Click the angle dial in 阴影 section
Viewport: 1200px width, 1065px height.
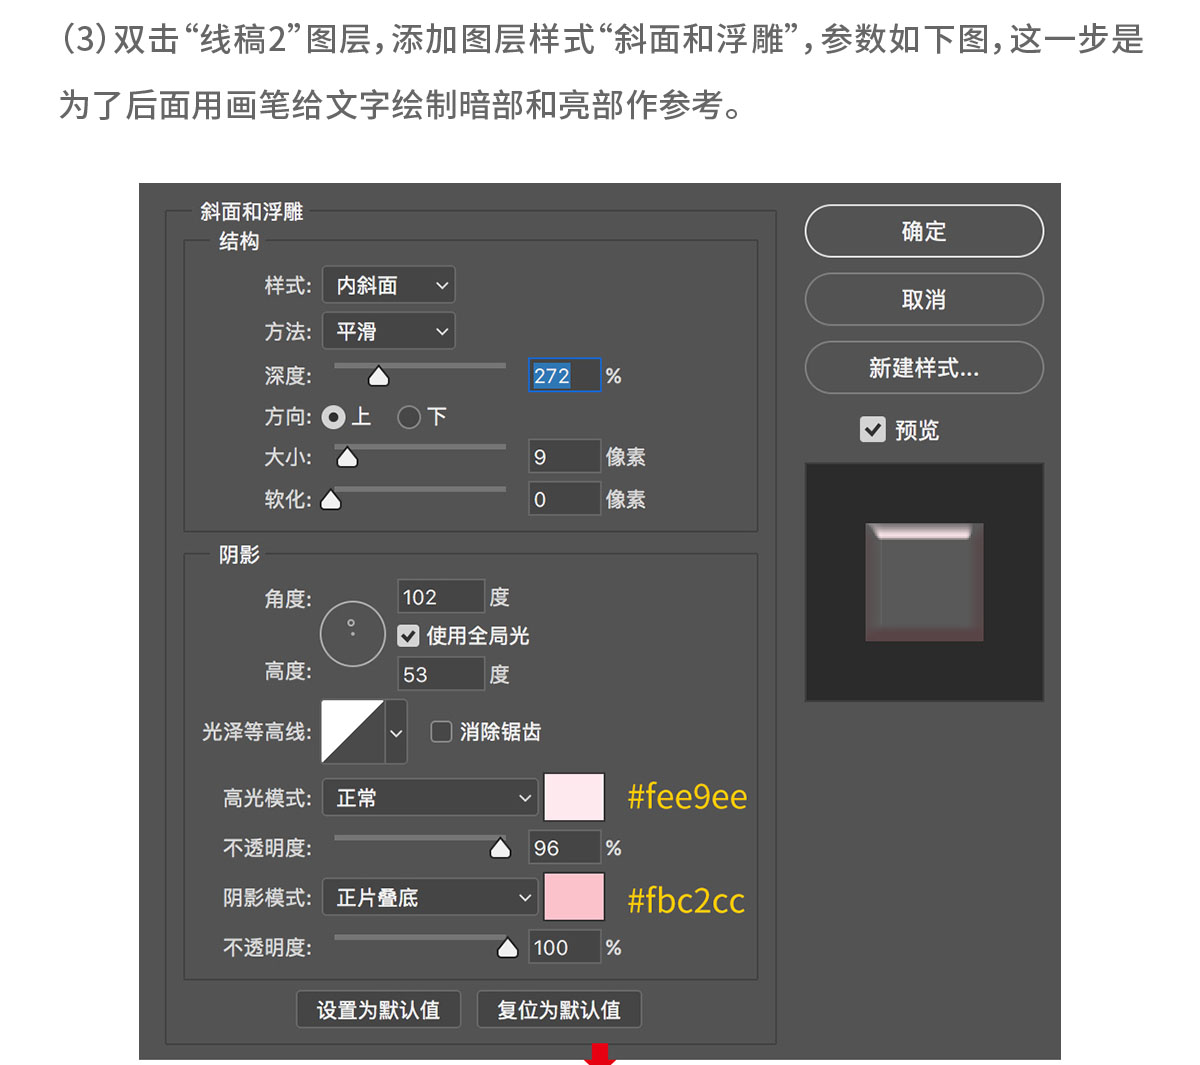352,633
